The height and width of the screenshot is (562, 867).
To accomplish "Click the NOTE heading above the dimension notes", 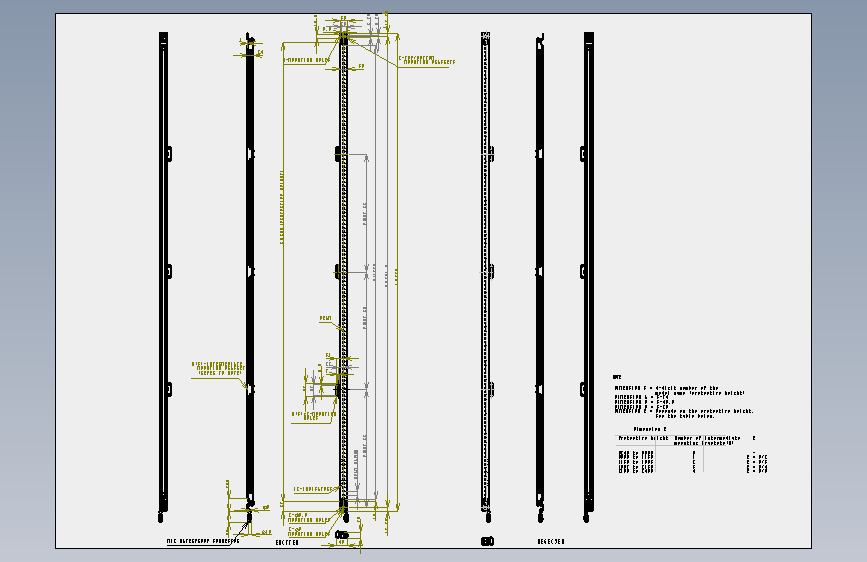I will click(x=617, y=377).
